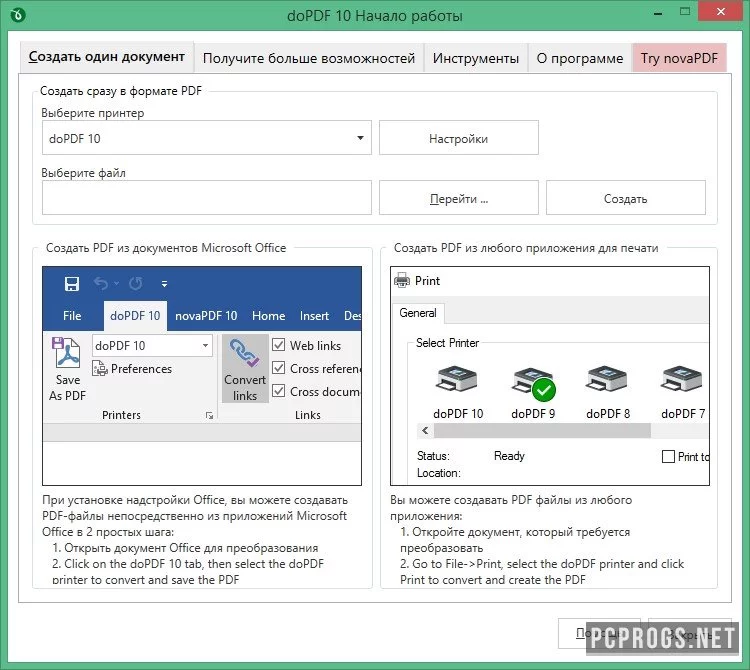
Task: Click the left scroll arrow in printer list
Action: point(425,431)
